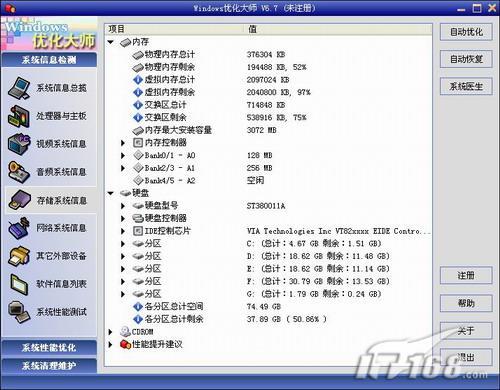Click the 项目 column header
This screenshot has height=390, width=500.
tap(175, 29)
